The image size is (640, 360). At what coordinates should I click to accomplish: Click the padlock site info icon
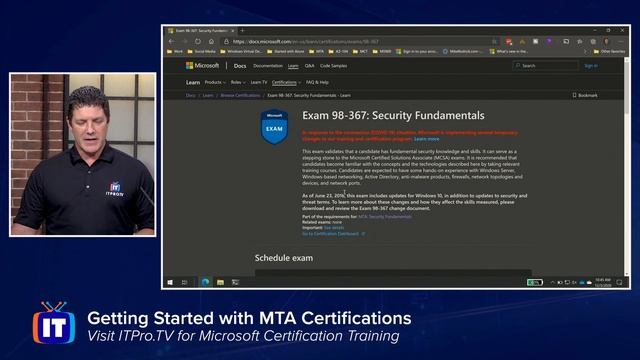point(227,41)
